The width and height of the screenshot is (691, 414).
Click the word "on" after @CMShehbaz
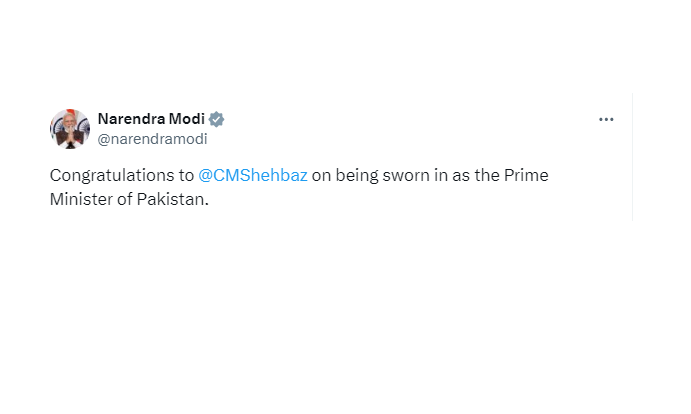tap(322, 176)
